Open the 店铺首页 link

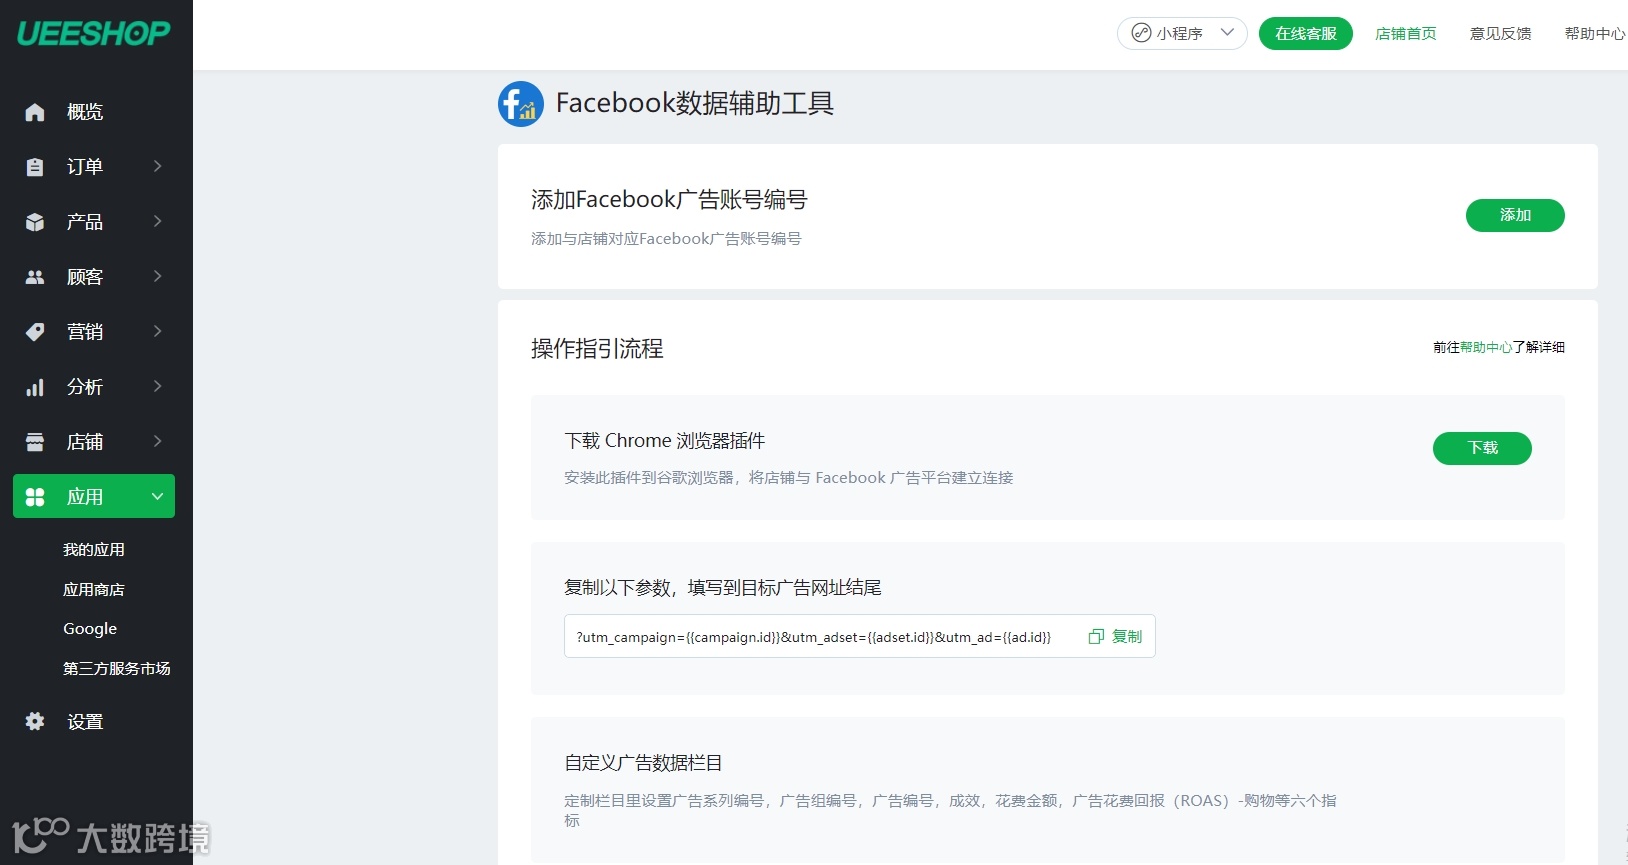pos(1406,33)
